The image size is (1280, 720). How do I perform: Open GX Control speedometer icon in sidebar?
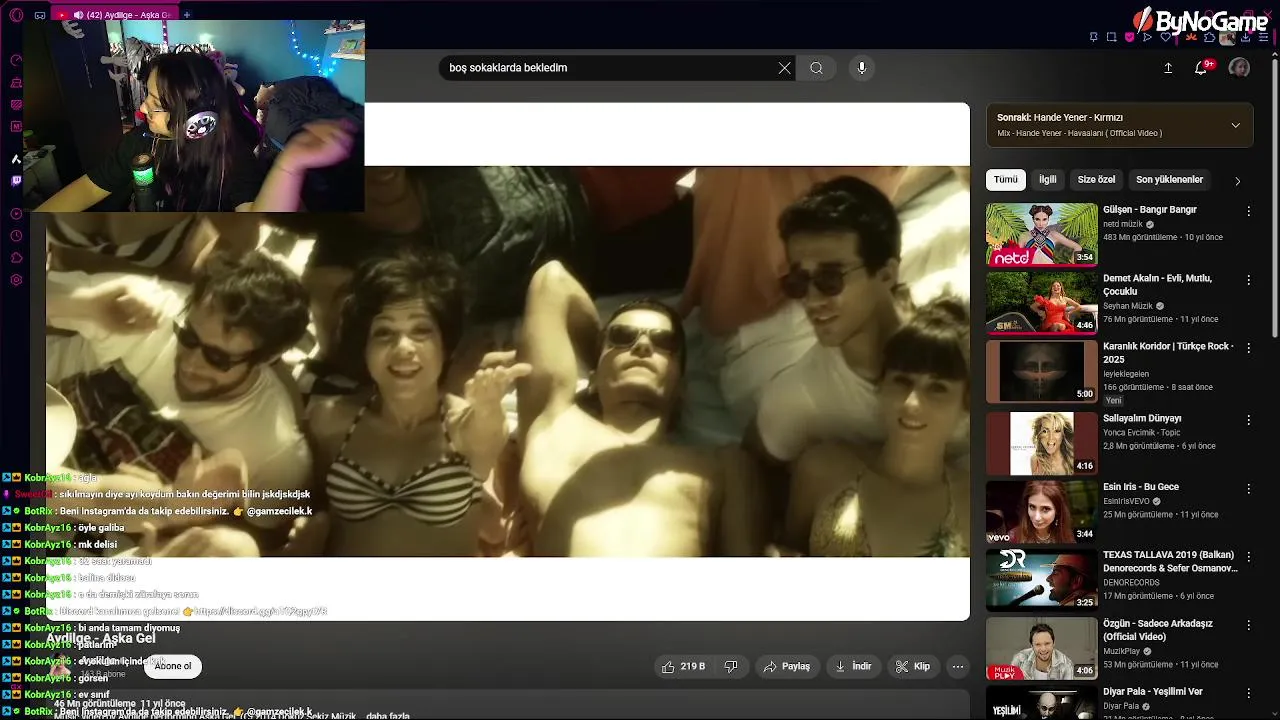tap(16, 60)
